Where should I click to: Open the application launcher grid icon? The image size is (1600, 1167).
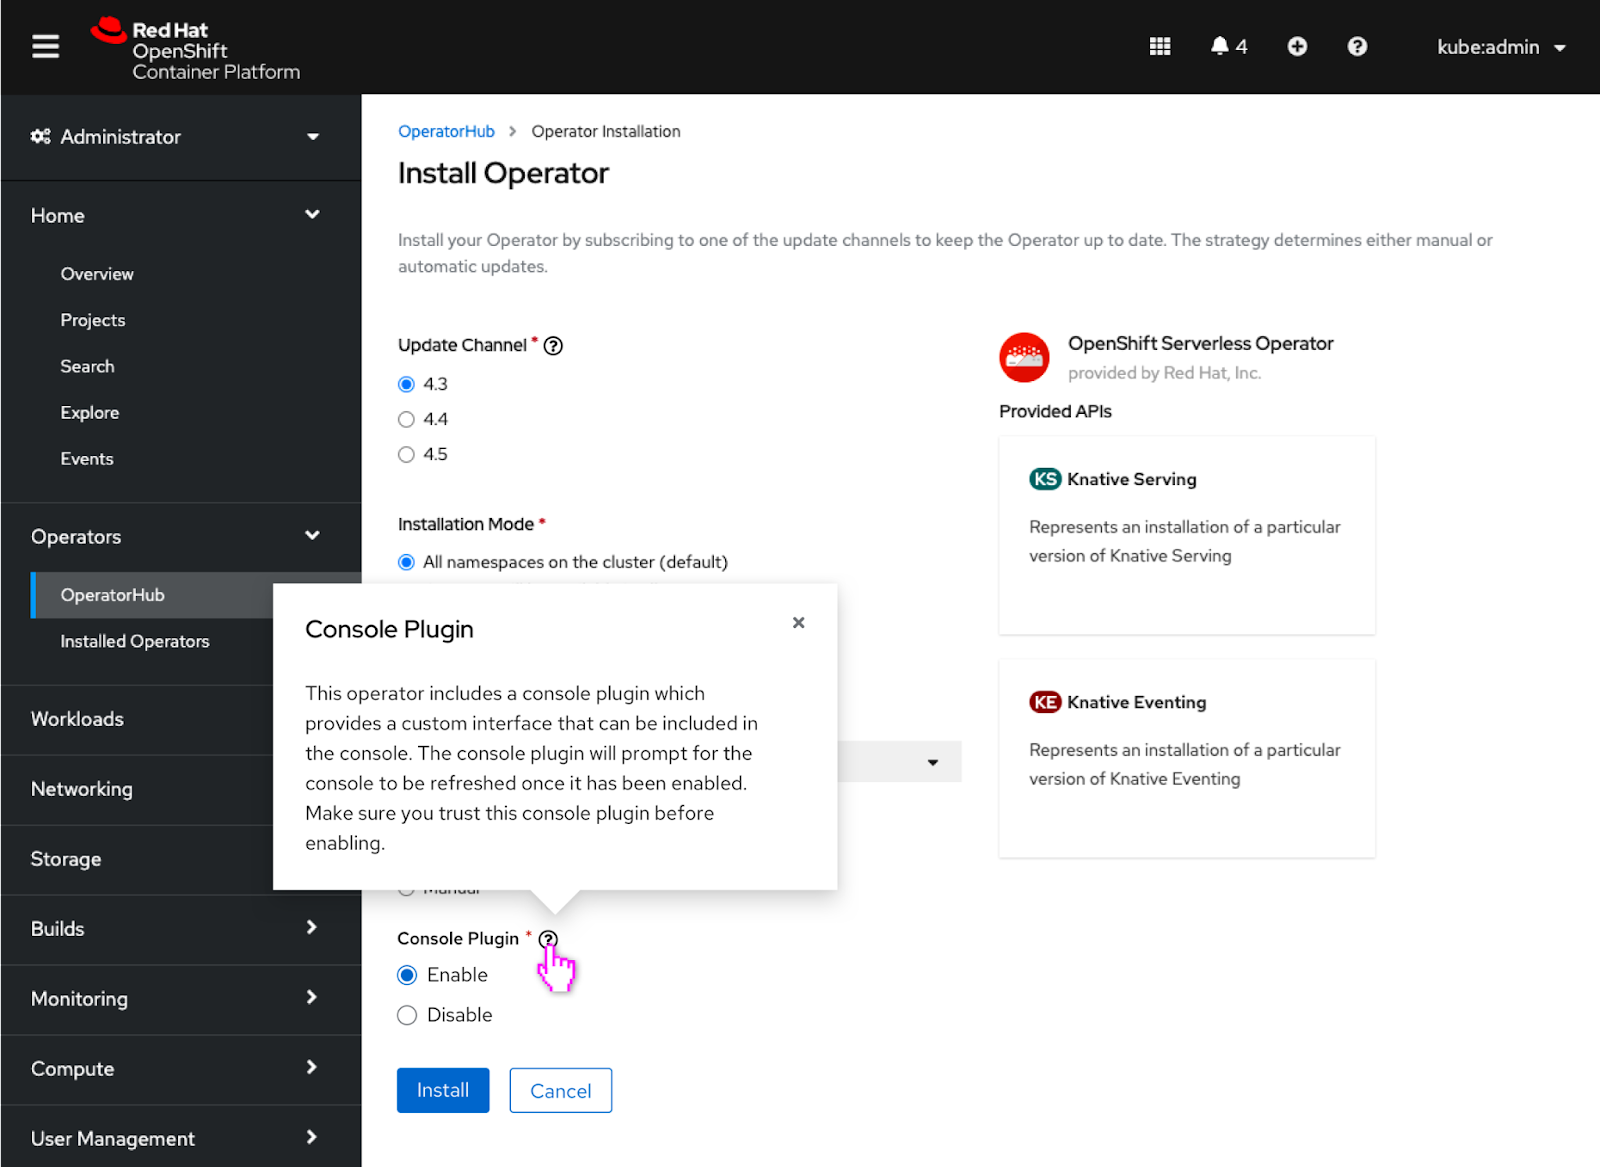1159,46
